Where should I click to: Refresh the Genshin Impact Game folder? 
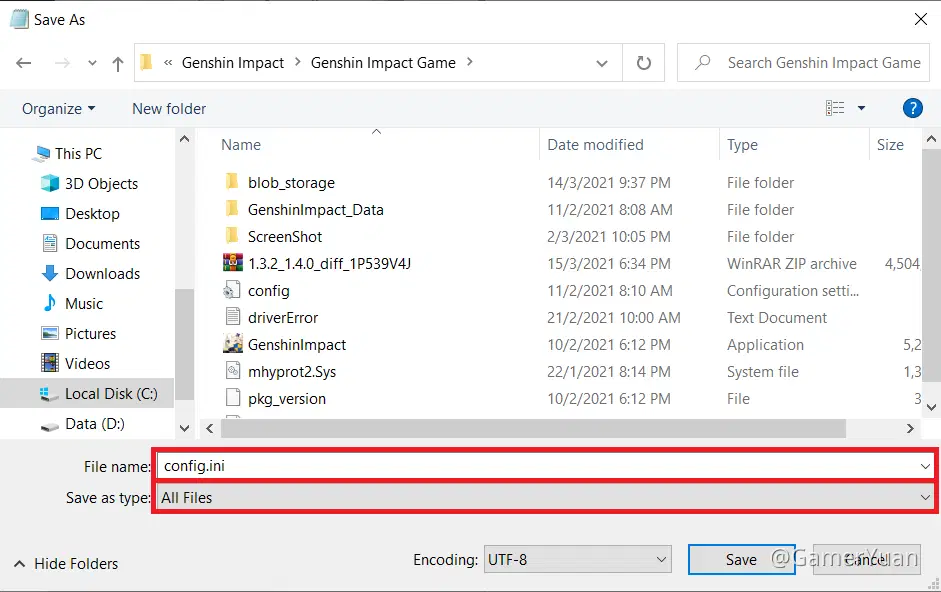[x=643, y=62]
